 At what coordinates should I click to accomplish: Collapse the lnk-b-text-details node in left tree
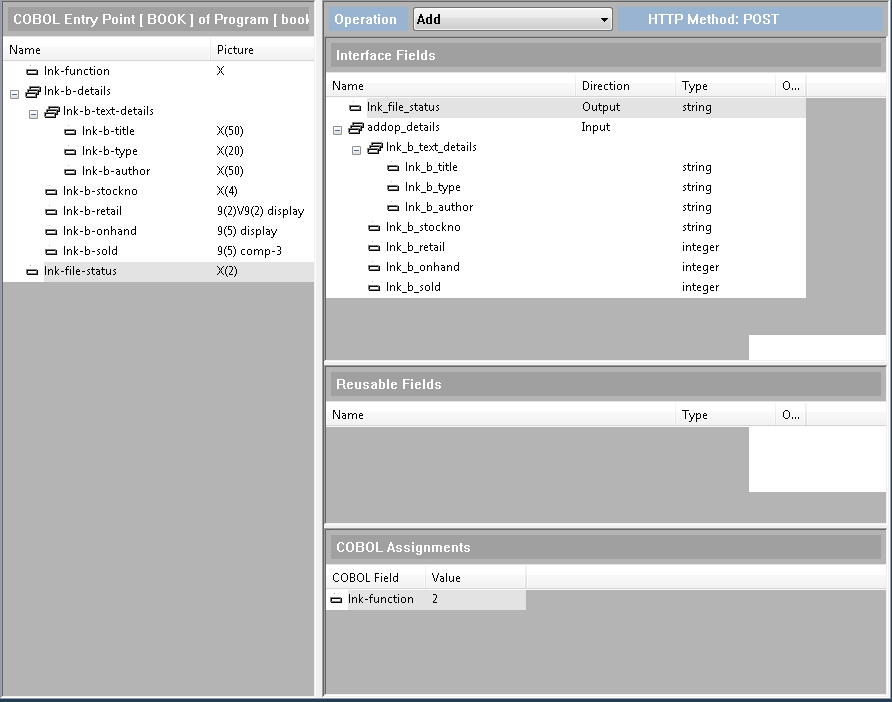coord(33,113)
